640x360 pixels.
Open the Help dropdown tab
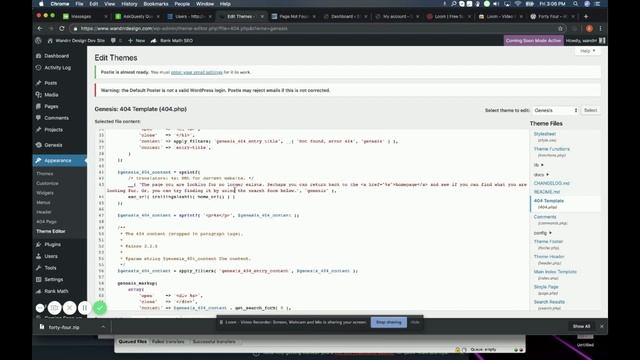coord(588,51)
